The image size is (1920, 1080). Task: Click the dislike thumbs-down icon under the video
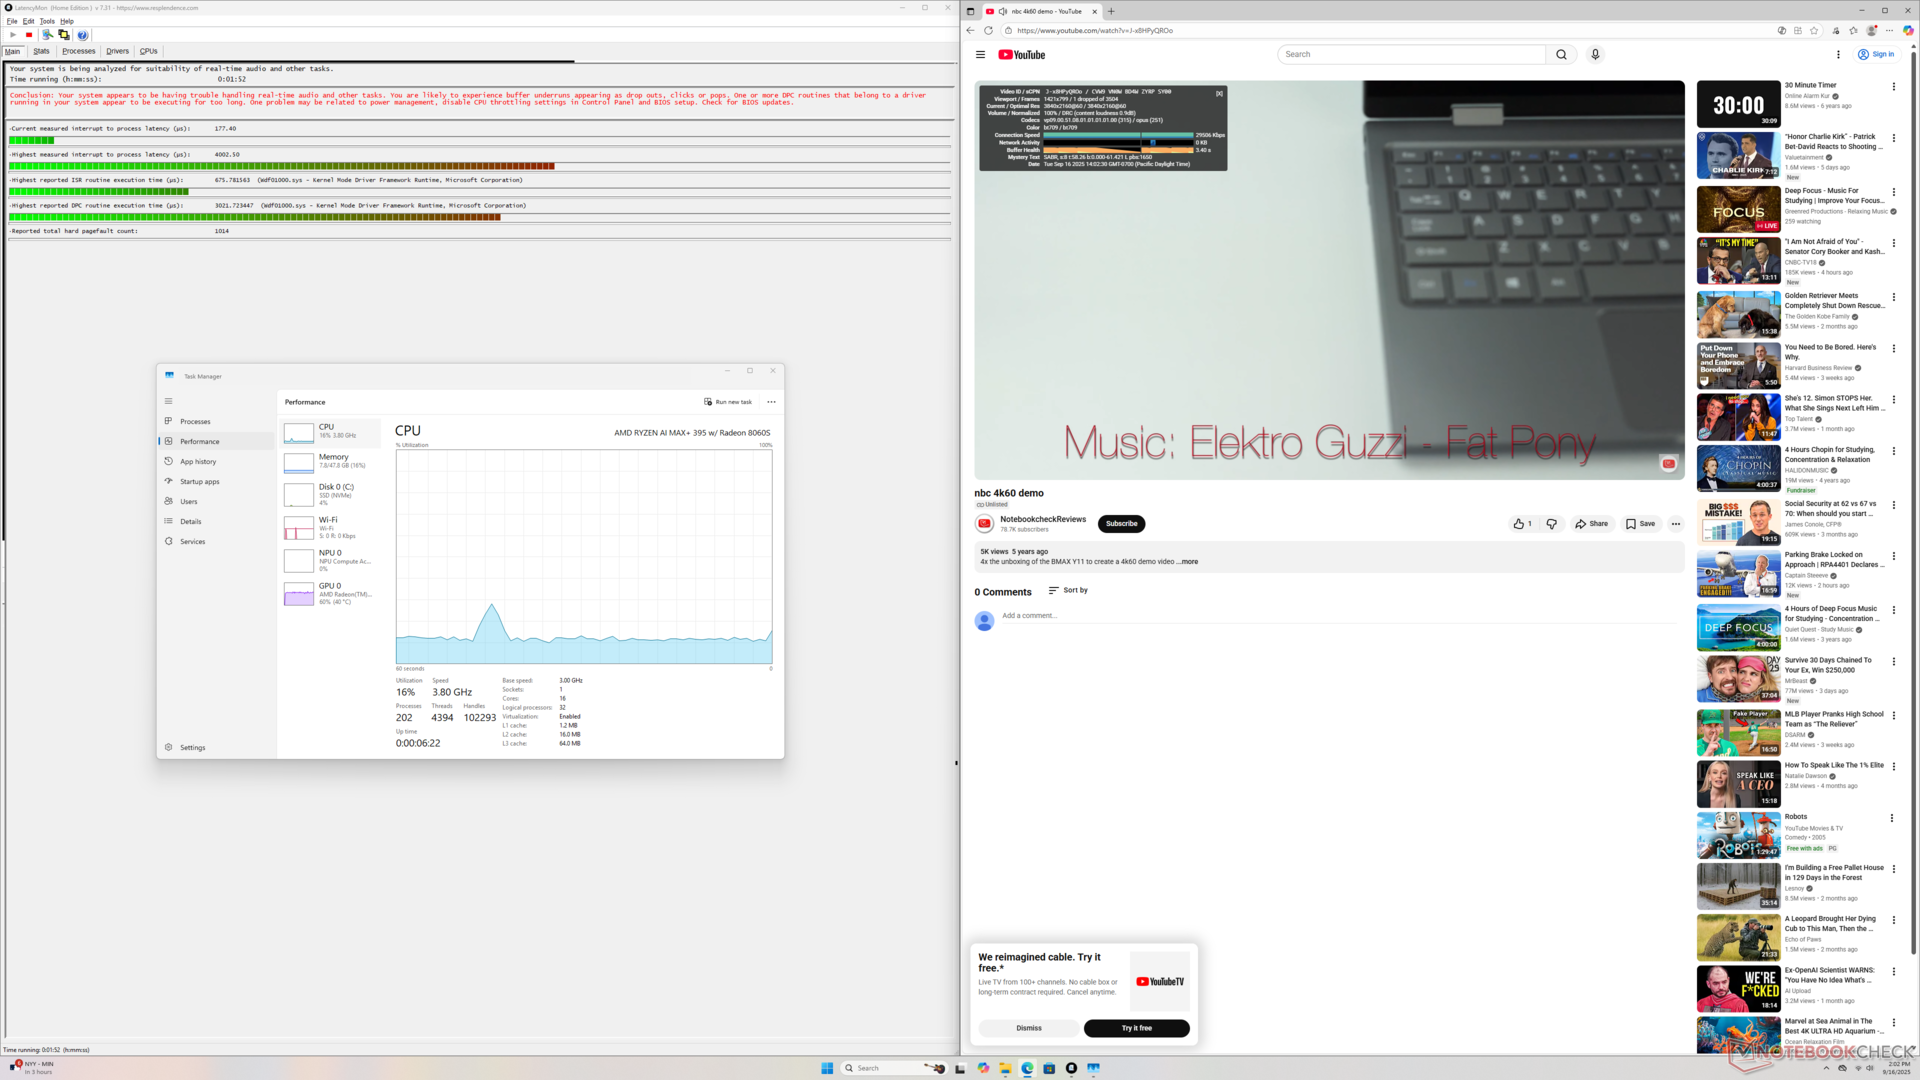point(1551,524)
